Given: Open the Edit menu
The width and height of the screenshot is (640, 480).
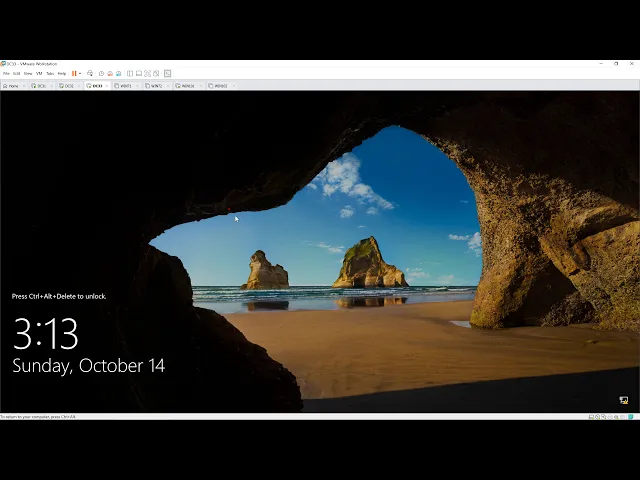Looking at the screenshot, I should [x=16, y=73].
